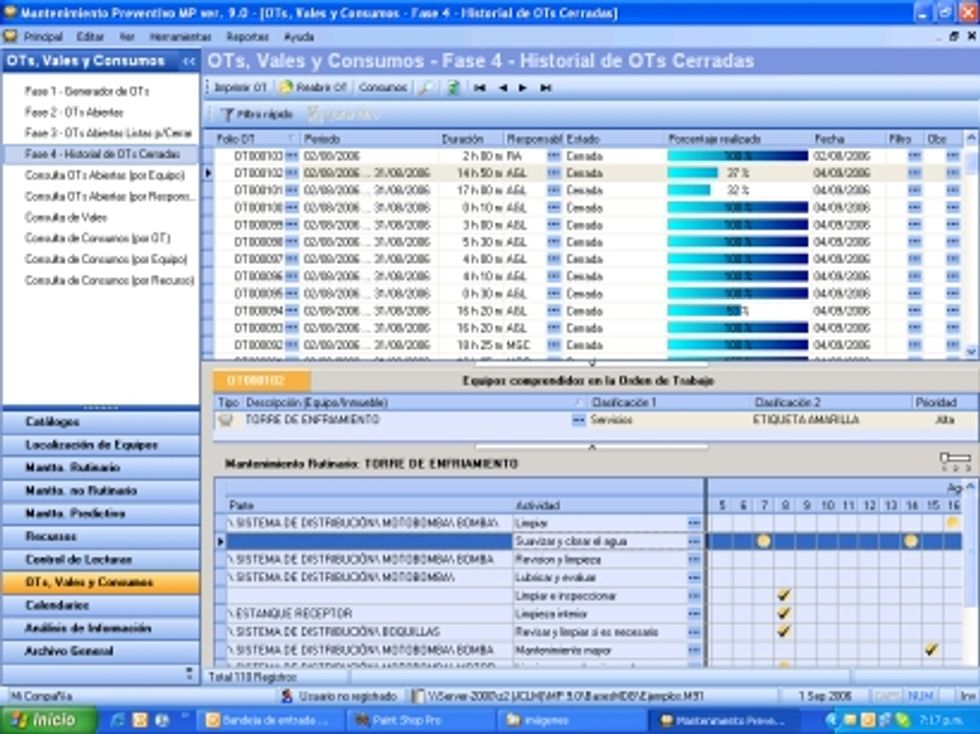Adjust the timeline zoom slider above the calendar
The width and height of the screenshot is (980, 734).
(955, 460)
